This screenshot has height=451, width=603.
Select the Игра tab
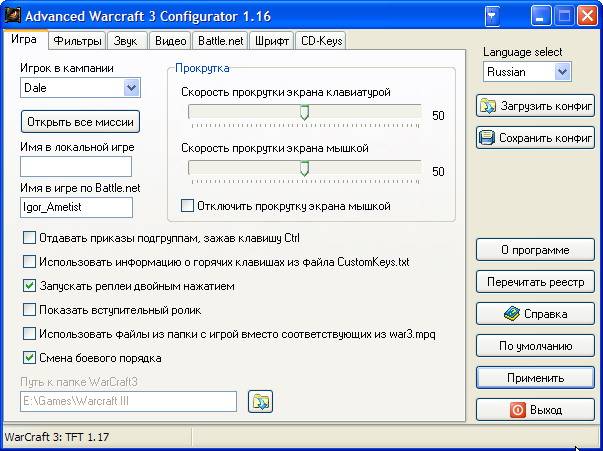pyautogui.click(x=24, y=39)
